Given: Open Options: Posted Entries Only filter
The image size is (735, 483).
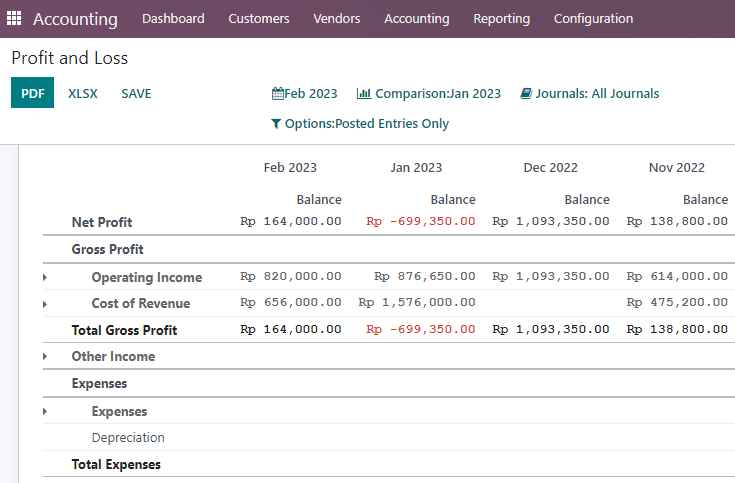Looking at the screenshot, I should pos(360,124).
